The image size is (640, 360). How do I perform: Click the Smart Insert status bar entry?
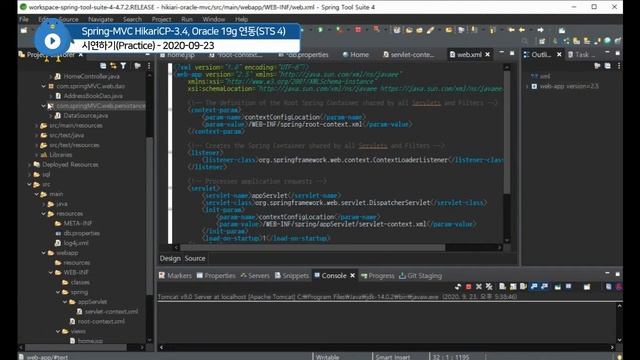[x=393, y=357]
